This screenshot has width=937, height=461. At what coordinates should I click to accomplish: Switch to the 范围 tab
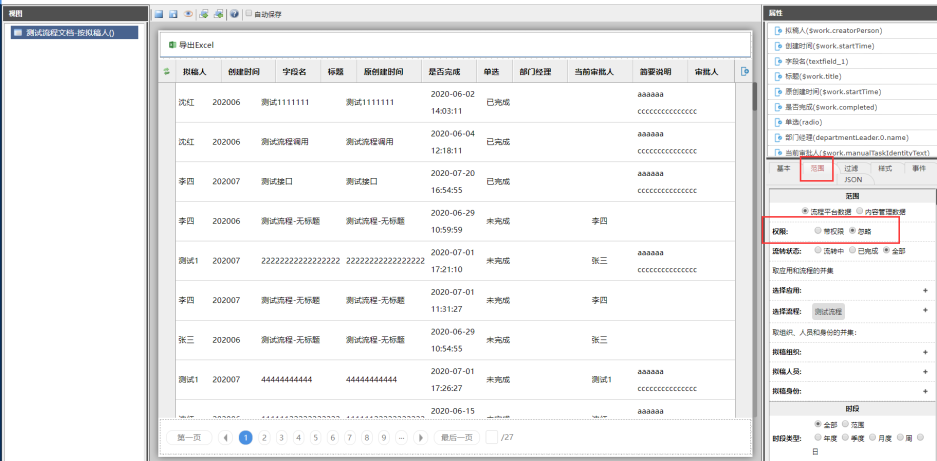point(817,168)
